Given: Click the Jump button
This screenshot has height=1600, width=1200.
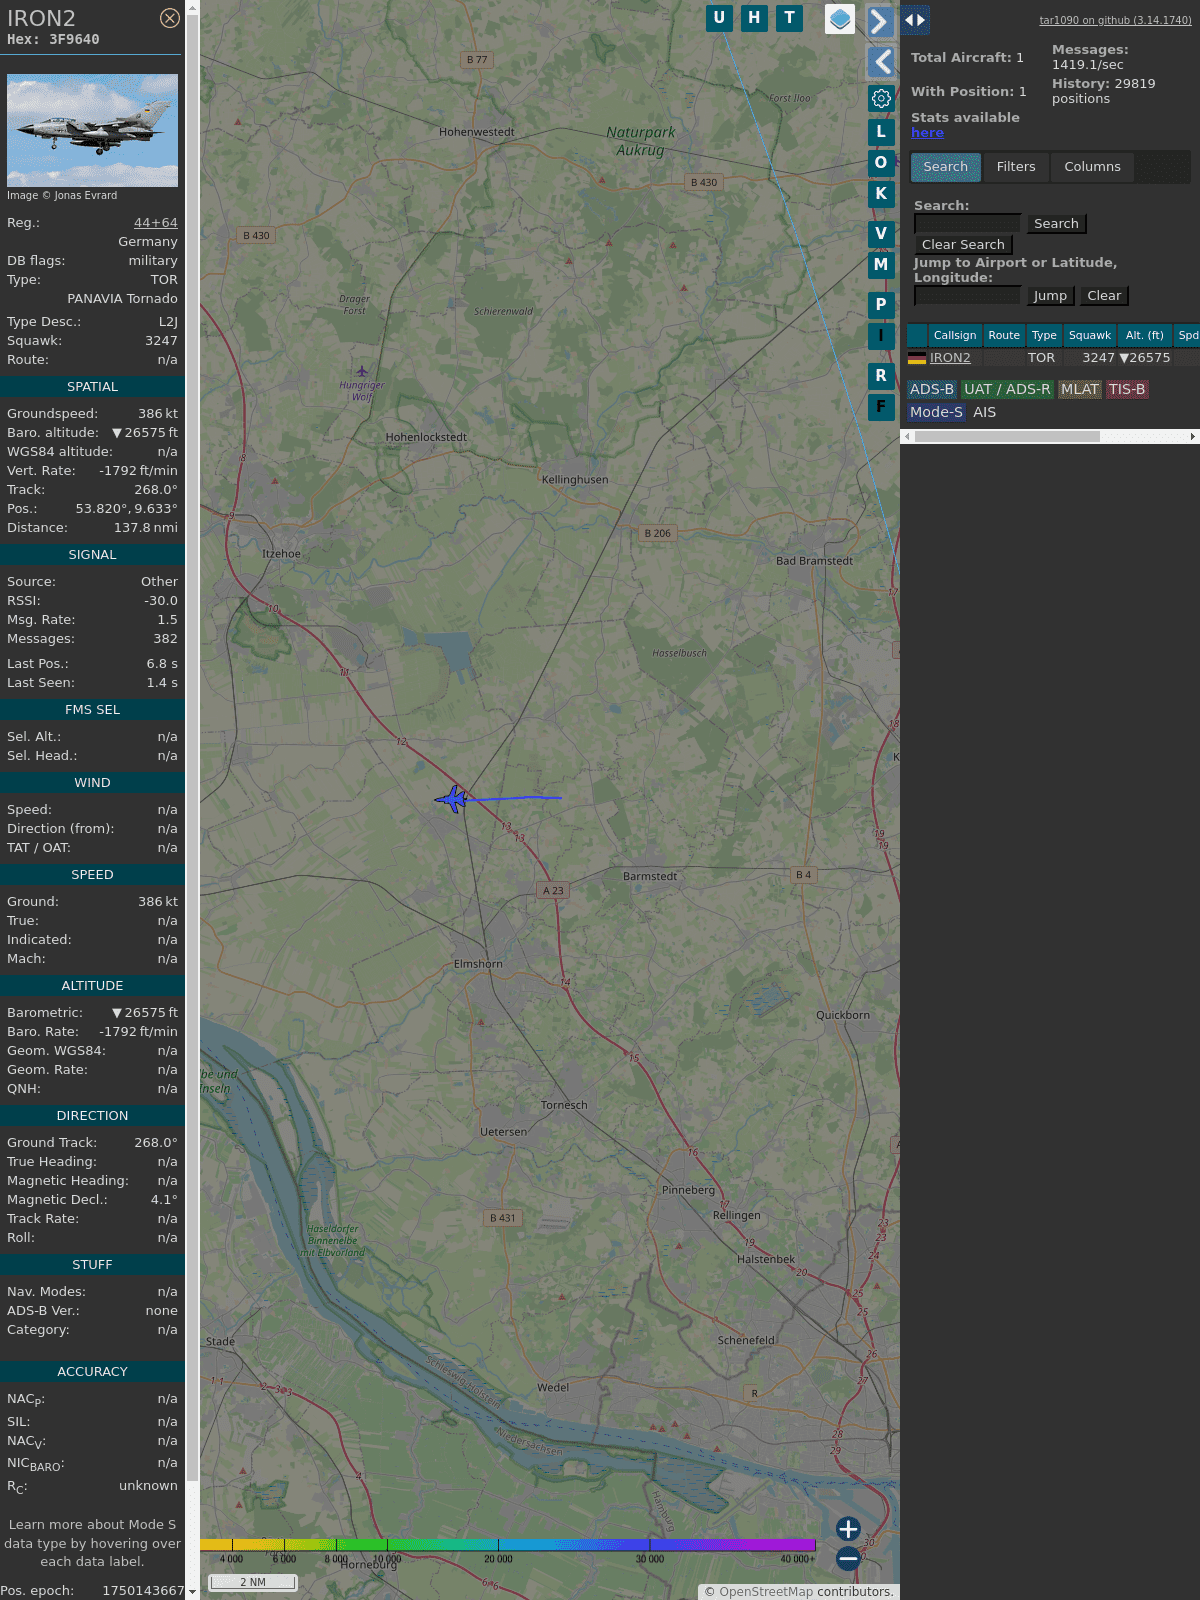Looking at the screenshot, I should coord(1050,296).
